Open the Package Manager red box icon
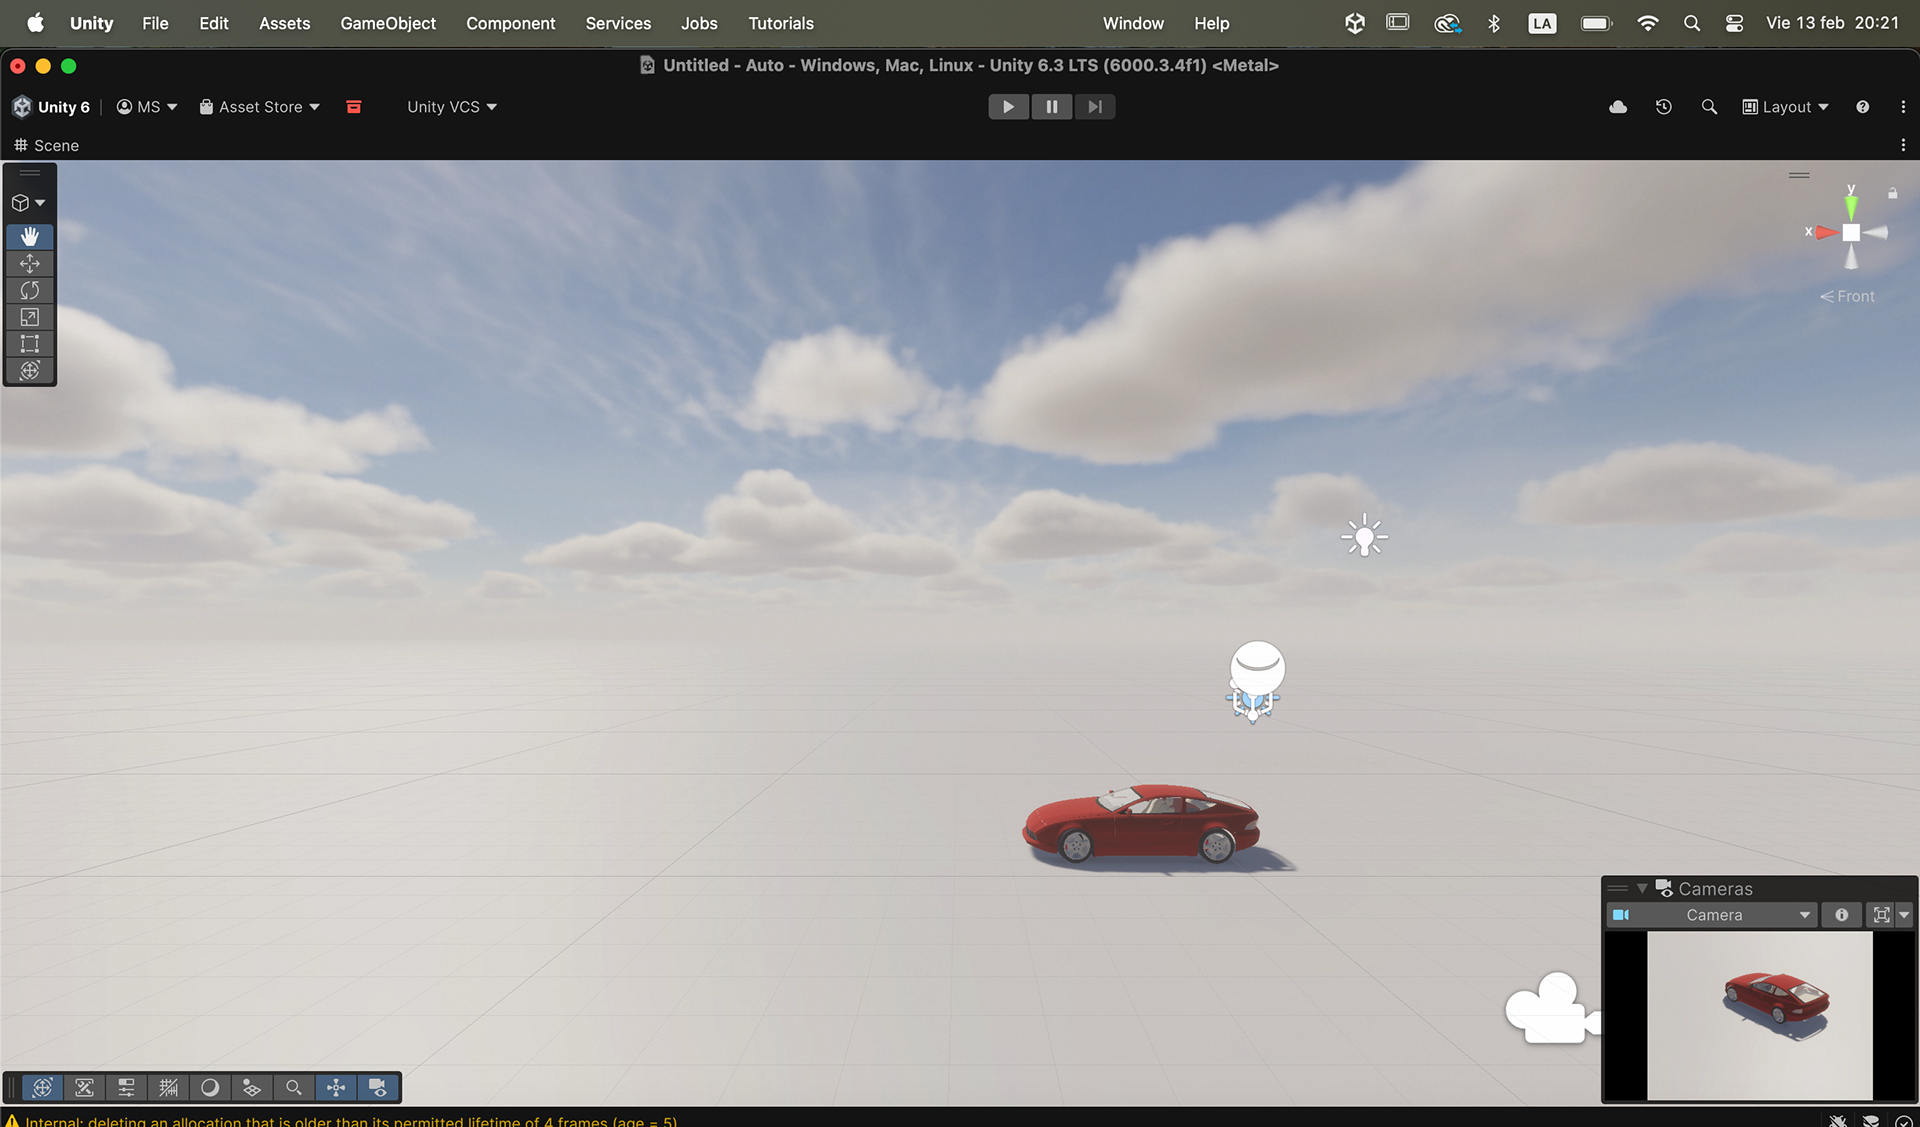1920x1127 pixels. click(353, 107)
